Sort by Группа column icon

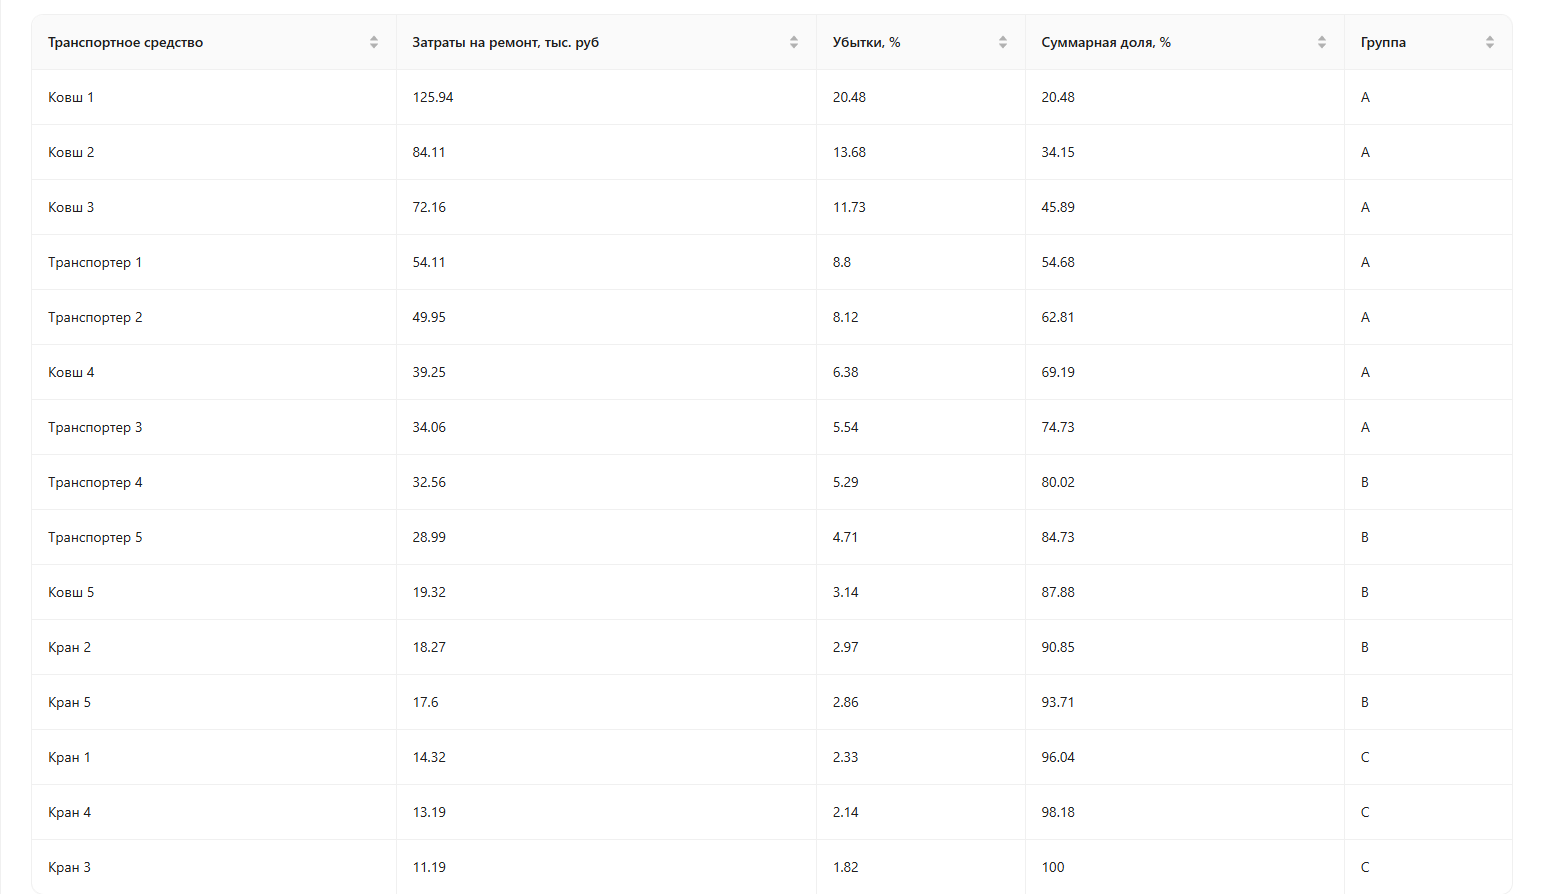click(1490, 42)
